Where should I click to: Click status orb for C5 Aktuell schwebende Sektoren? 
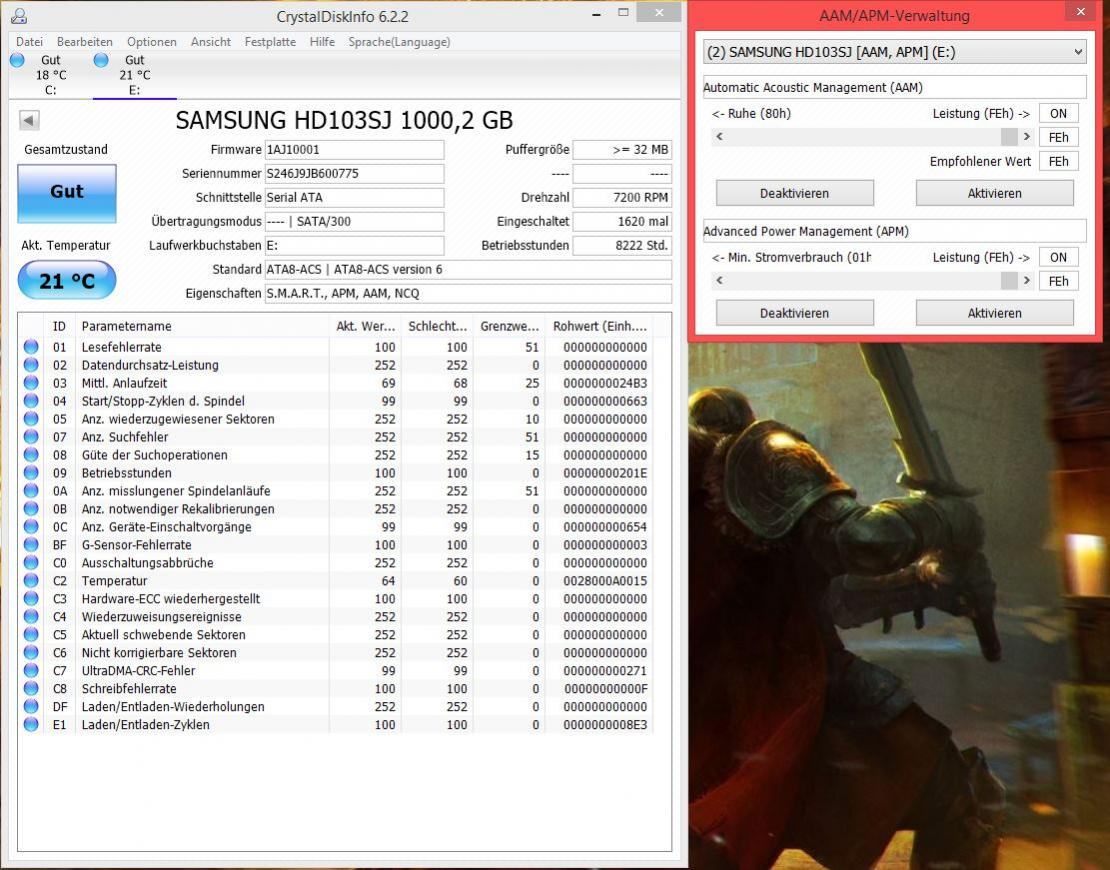31,634
